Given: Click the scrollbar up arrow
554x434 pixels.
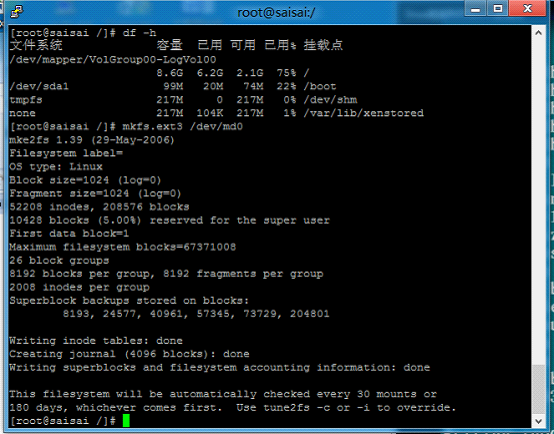Looking at the screenshot, I should click(538, 33).
